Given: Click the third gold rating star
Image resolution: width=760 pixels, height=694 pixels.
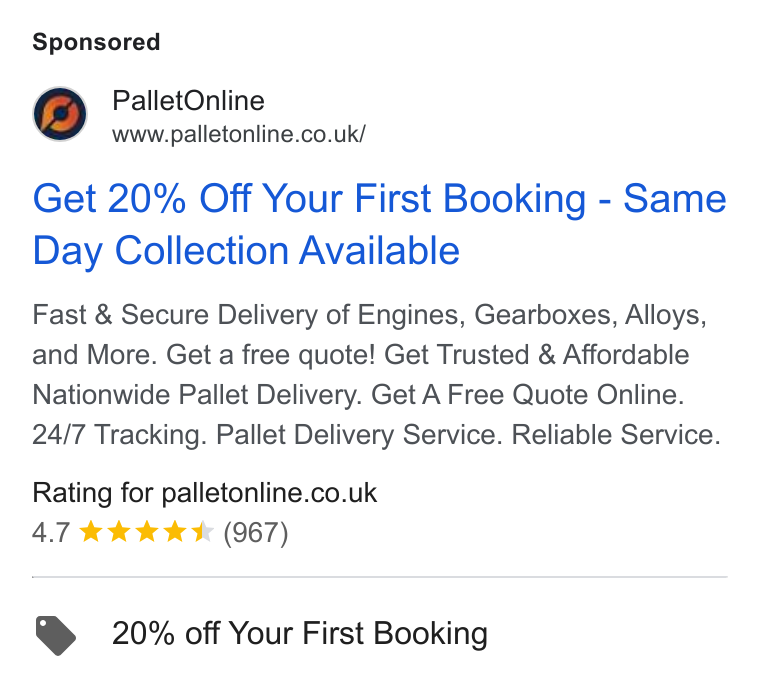Looking at the screenshot, I should point(146,532).
